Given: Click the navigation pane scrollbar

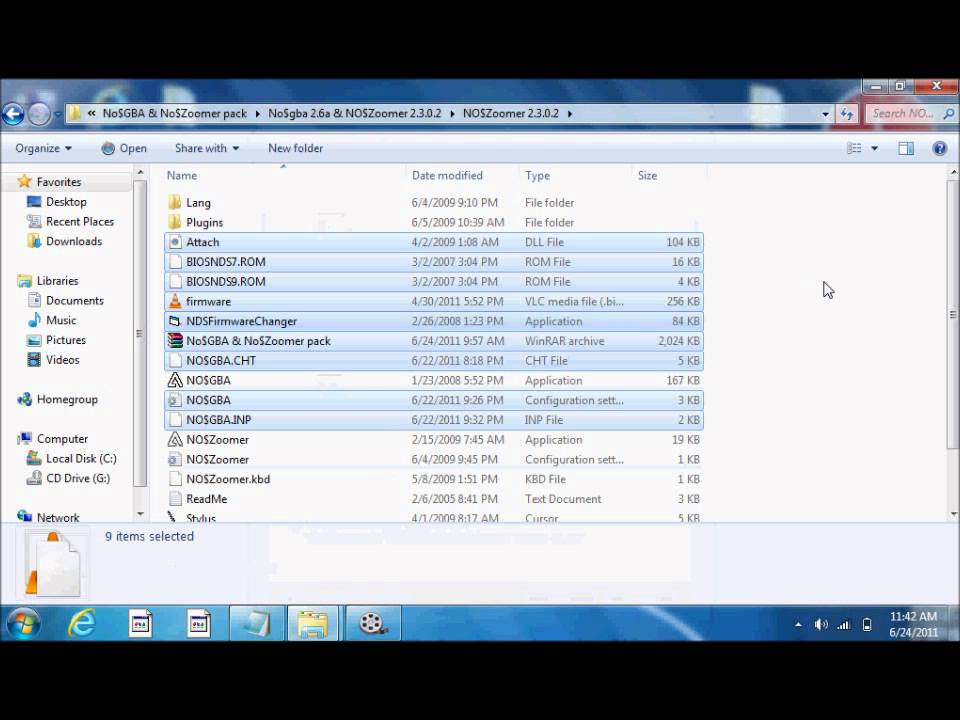Looking at the screenshot, I should pyautogui.click(x=140, y=334).
